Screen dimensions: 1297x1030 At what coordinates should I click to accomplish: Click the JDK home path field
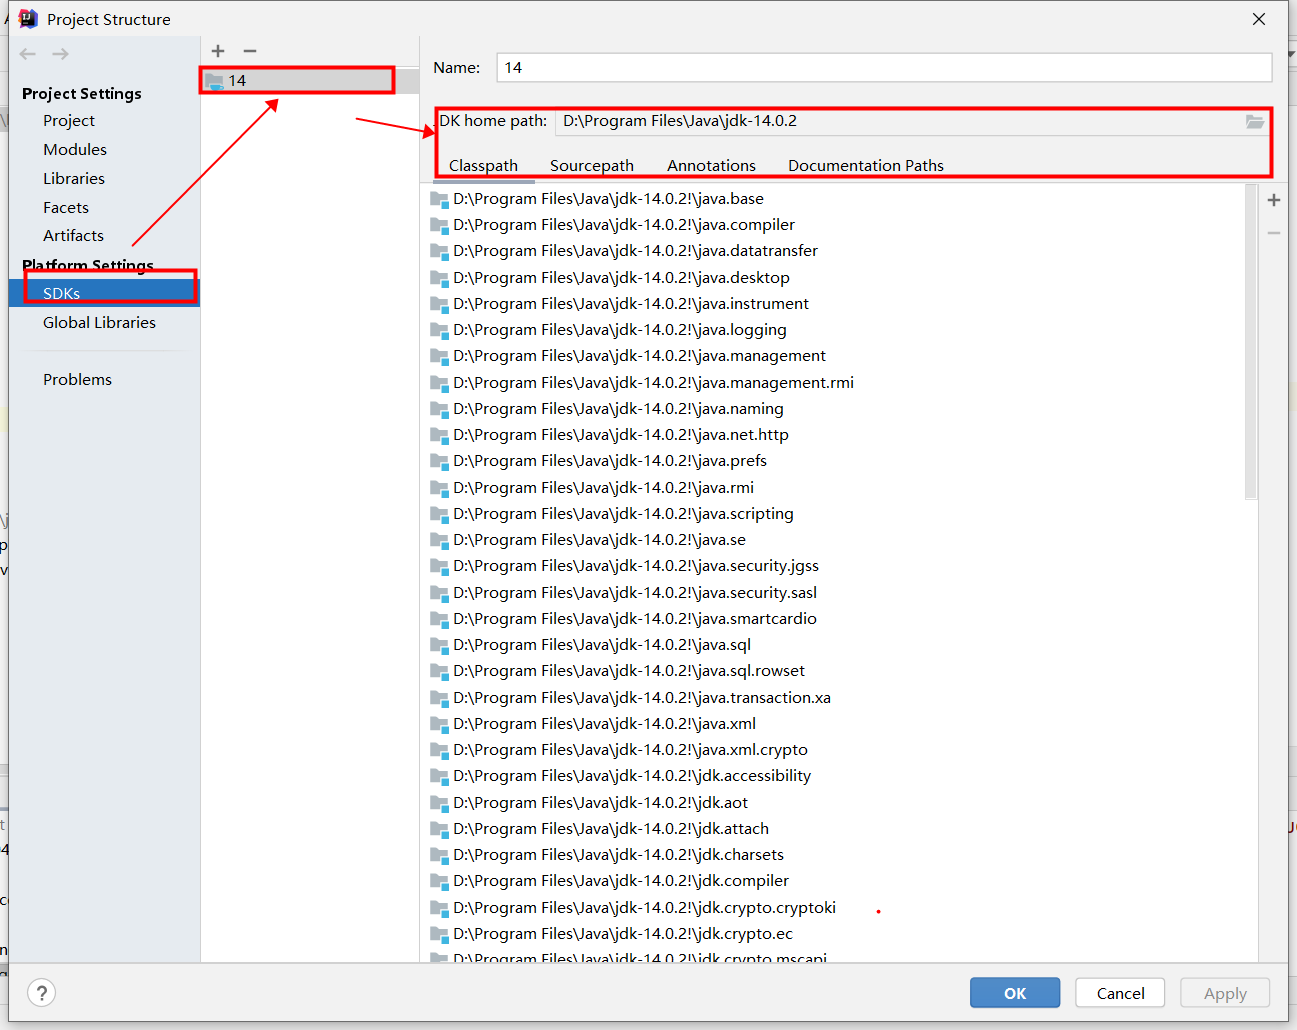coord(900,121)
